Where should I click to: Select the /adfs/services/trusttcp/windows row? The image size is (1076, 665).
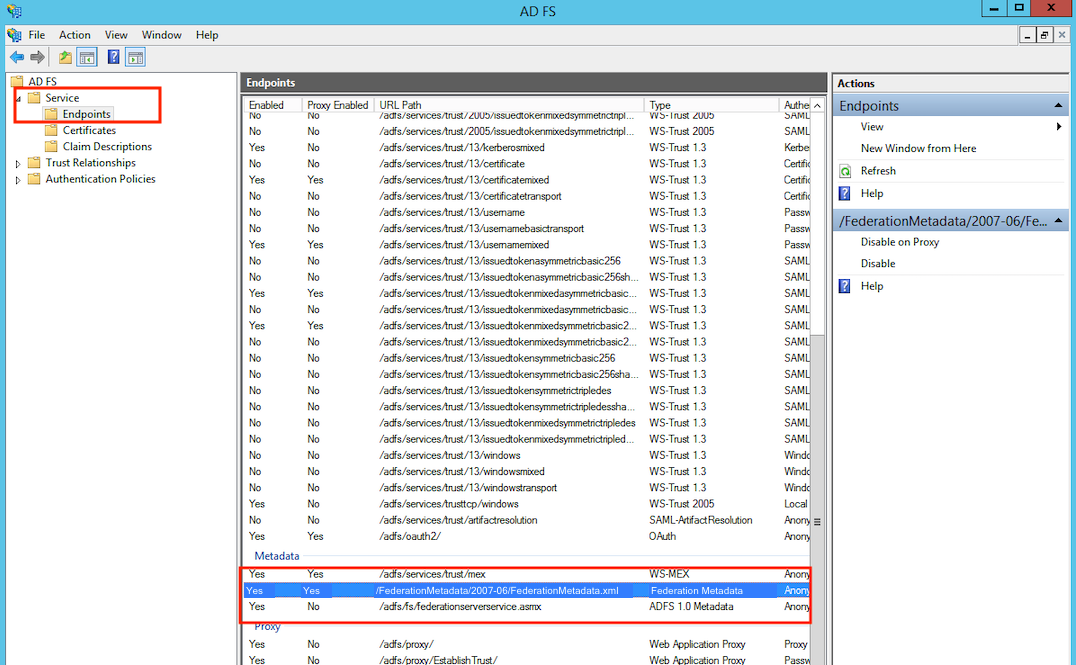coord(527,504)
